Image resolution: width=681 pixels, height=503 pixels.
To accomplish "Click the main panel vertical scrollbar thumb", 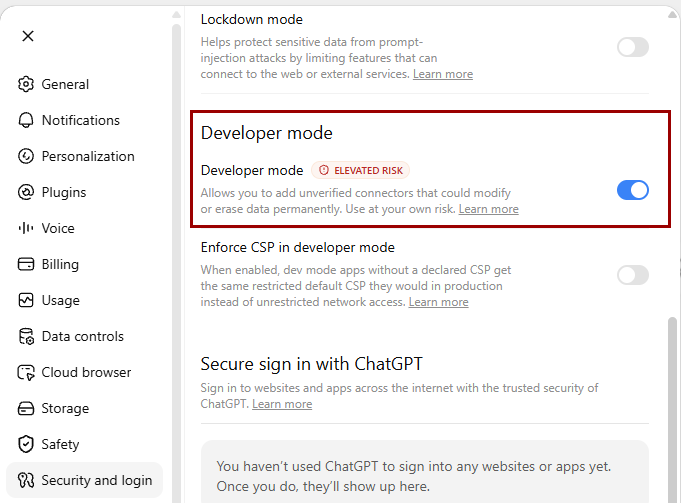I will click(x=672, y=408).
